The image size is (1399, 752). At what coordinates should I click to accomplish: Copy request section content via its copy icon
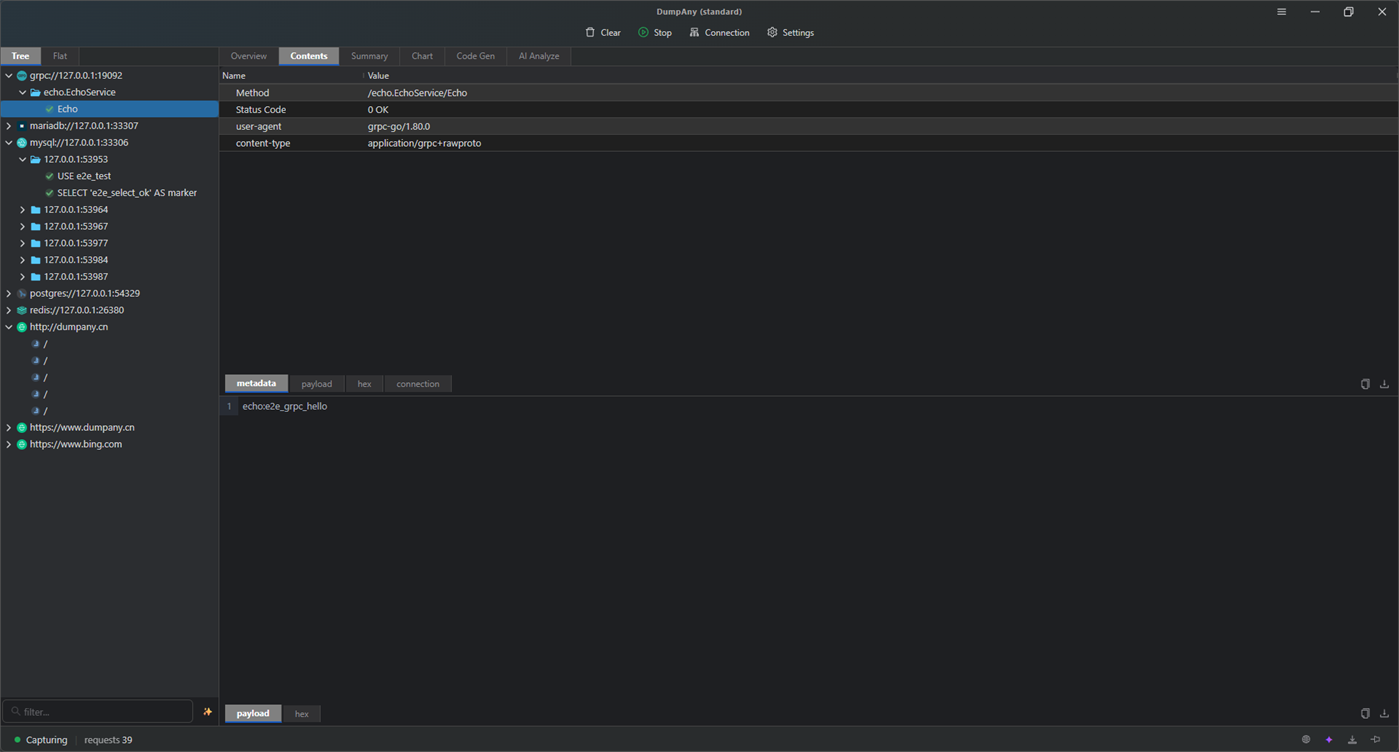[1365, 384]
